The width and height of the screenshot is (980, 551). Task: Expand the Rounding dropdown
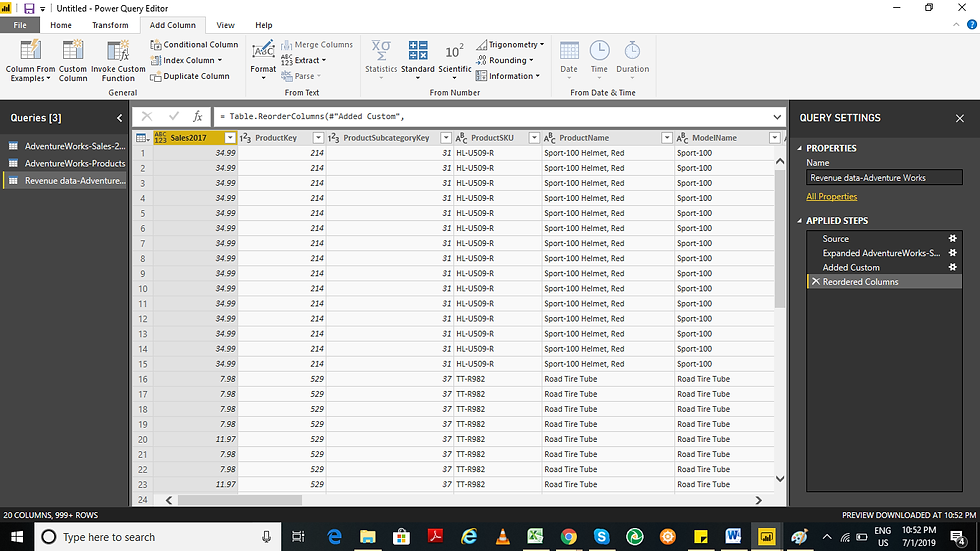coord(505,60)
